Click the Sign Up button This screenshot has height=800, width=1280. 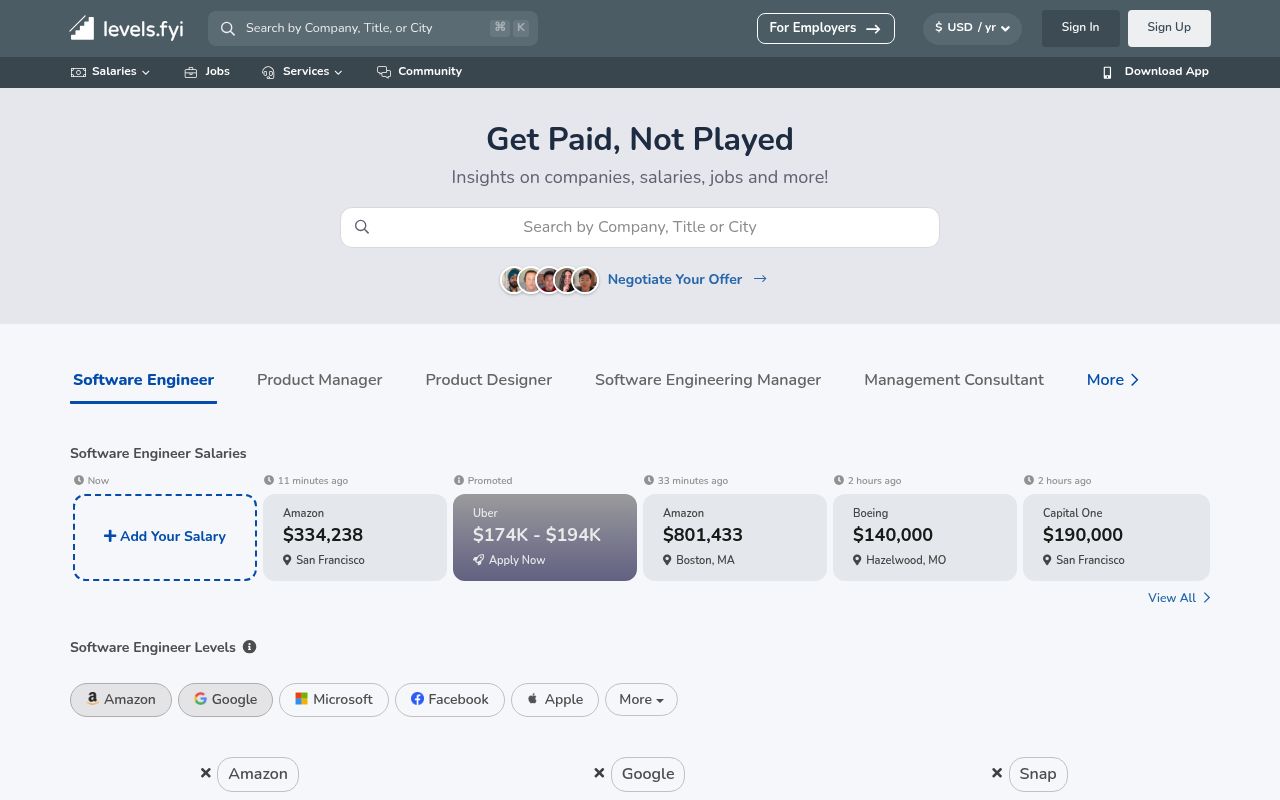(1169, 28)
